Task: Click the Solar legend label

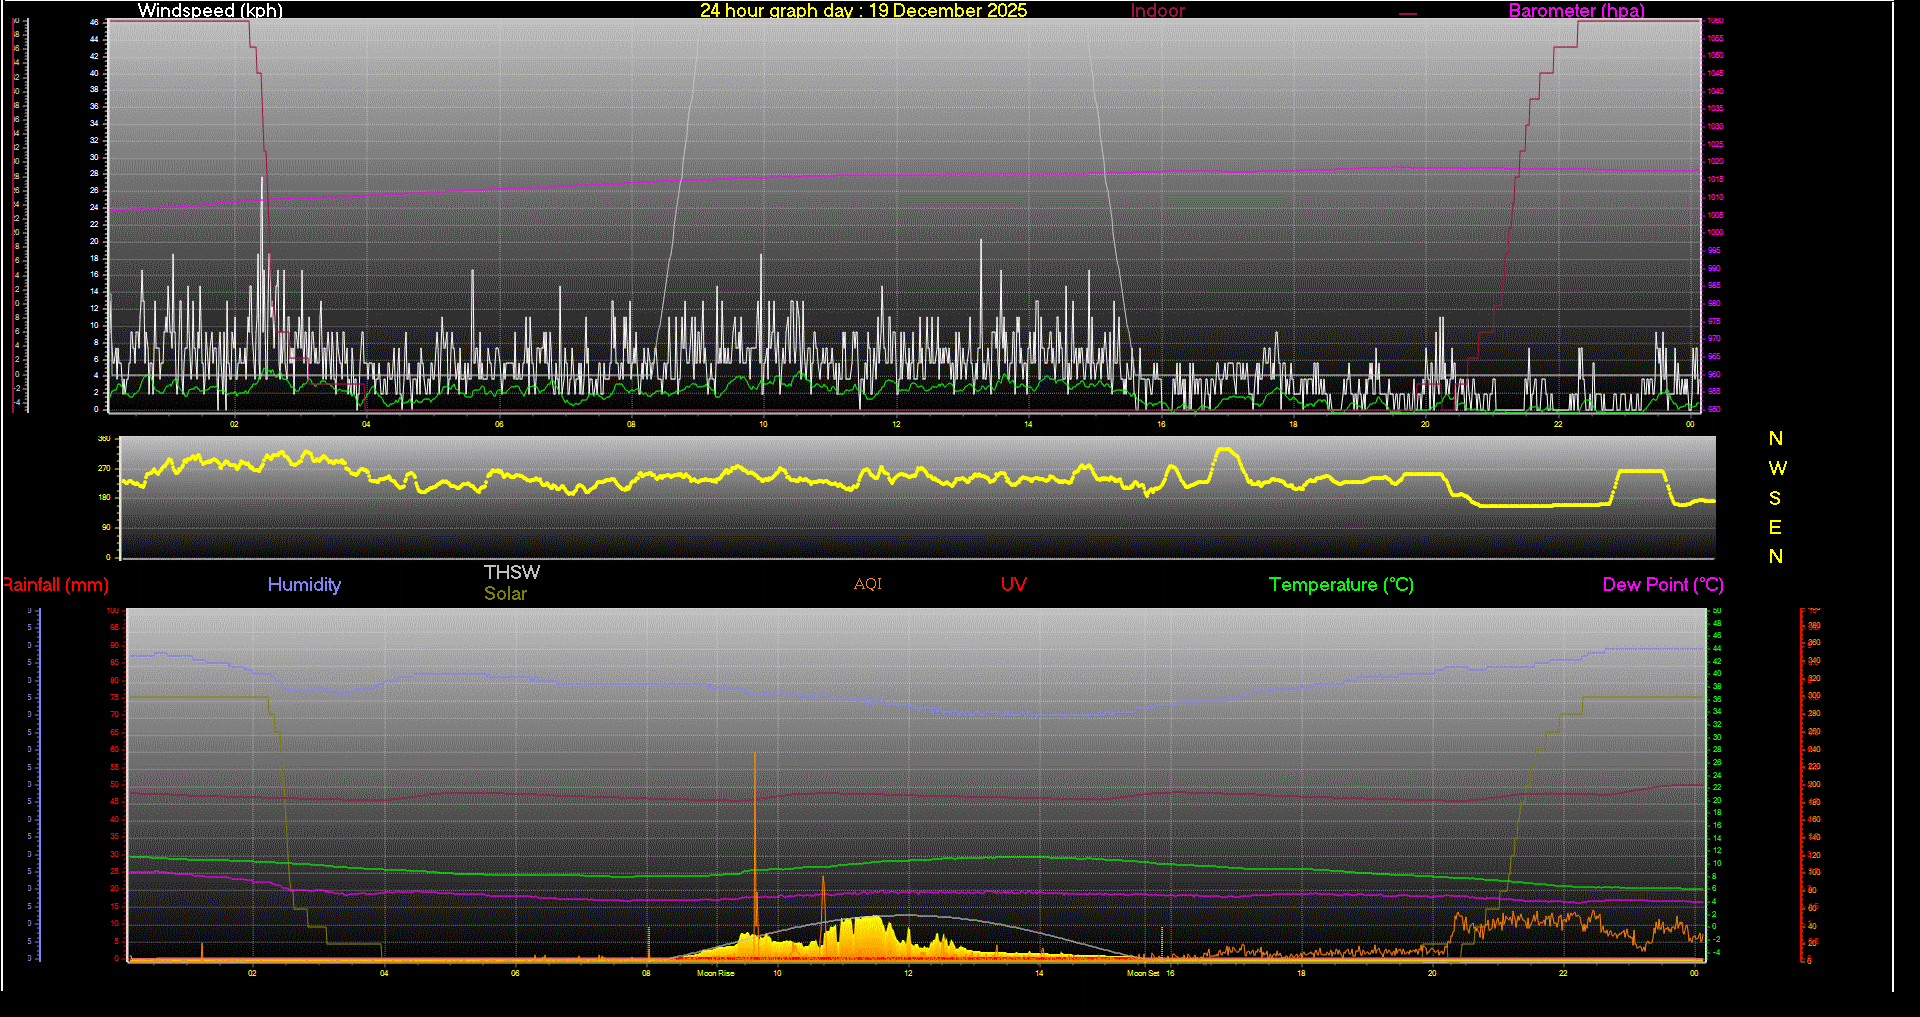Action: pos(505,594)
